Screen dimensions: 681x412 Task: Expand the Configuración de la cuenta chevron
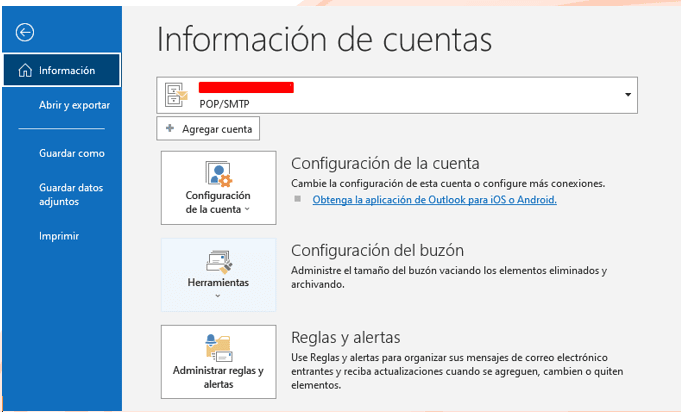click(247, 209)
